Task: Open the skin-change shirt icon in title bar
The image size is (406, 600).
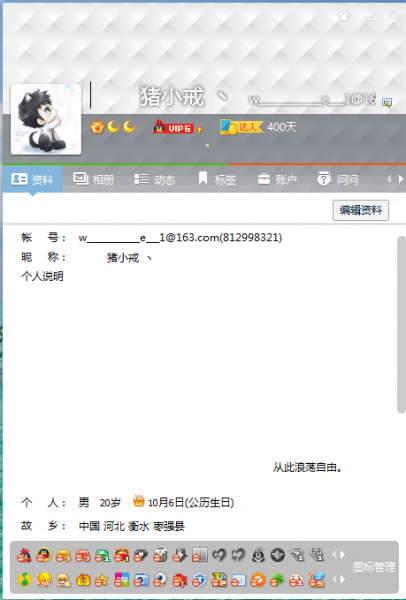Action: [x=343, y=16]
